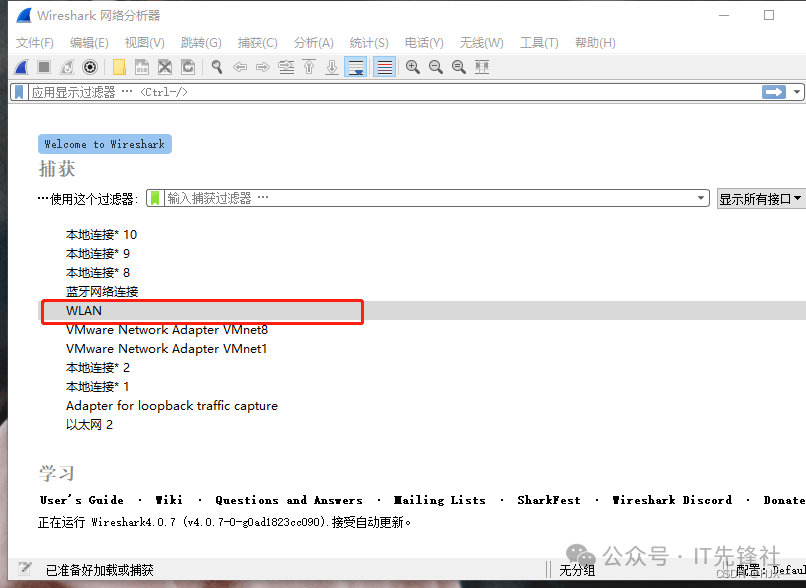Expand the capture filter dropdown arrow
806x588 pixels.
702,198
